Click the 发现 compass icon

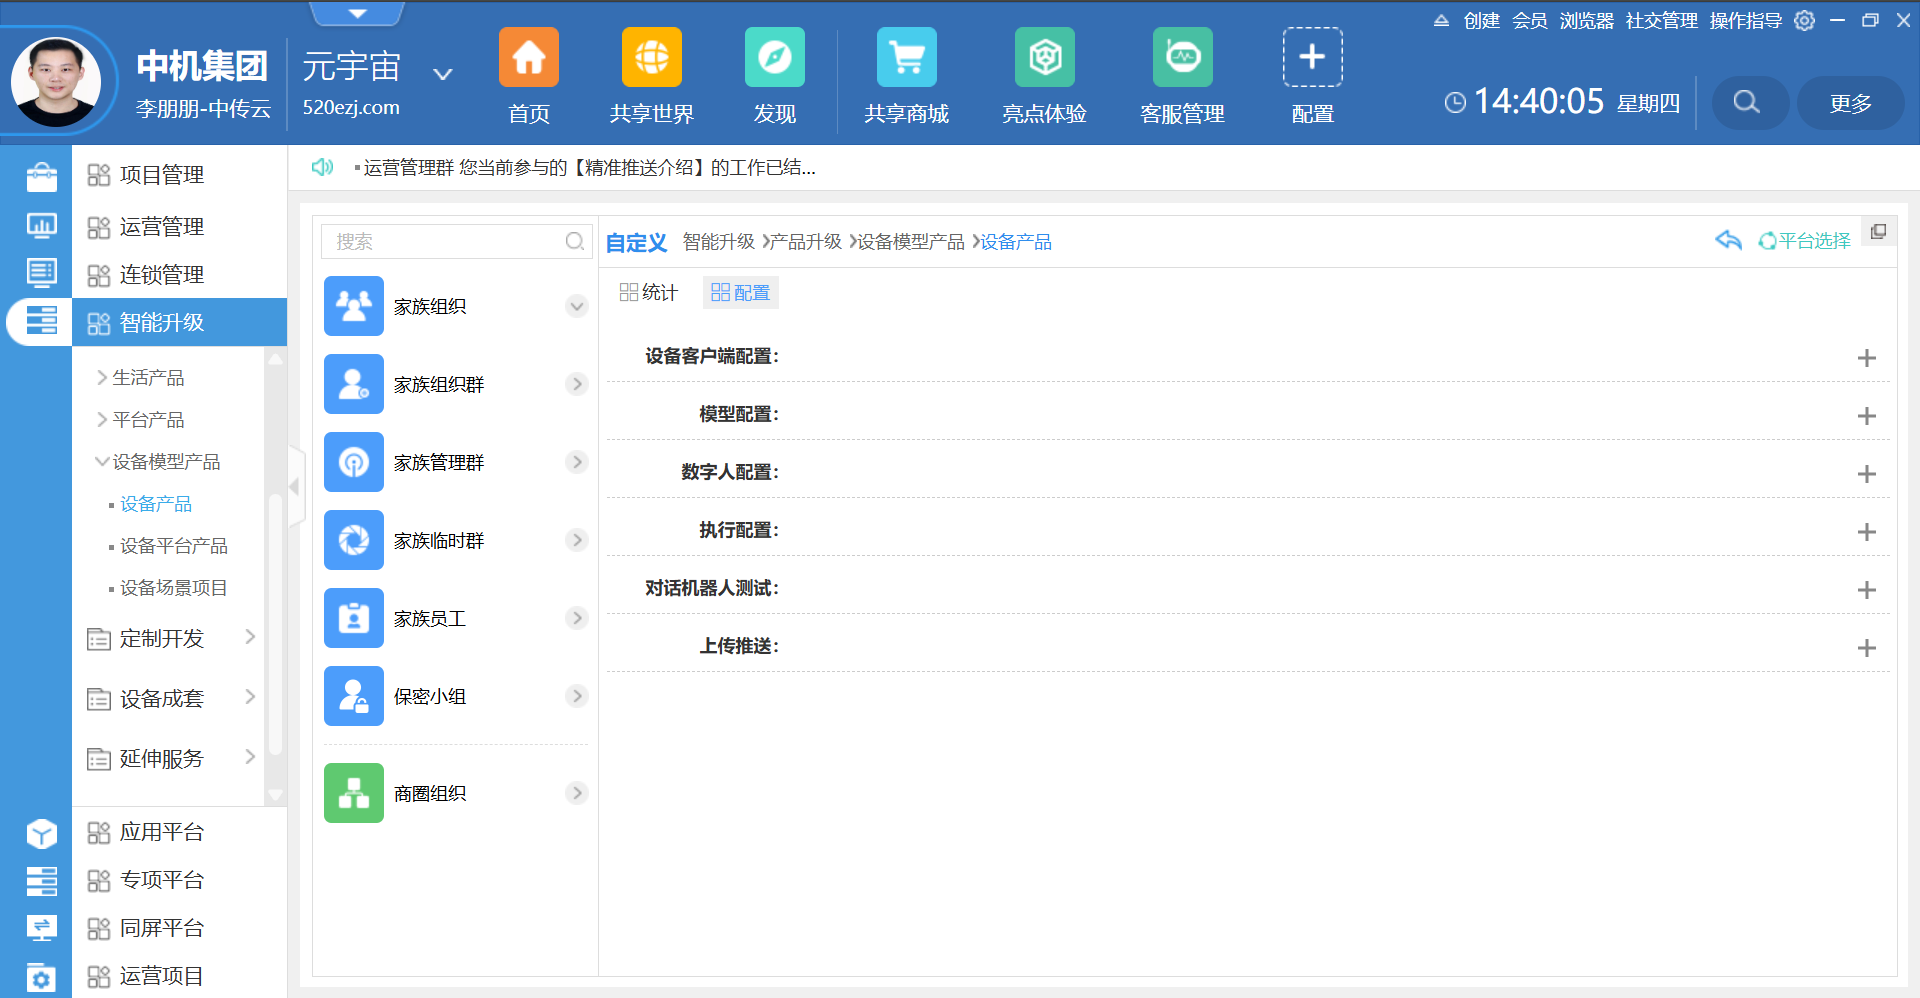(x=774, y=58)
